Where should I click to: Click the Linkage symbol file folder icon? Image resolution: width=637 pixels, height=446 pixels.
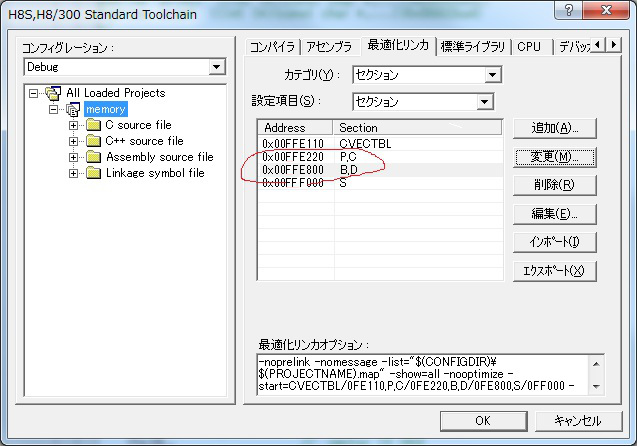(x=94, y=173)
